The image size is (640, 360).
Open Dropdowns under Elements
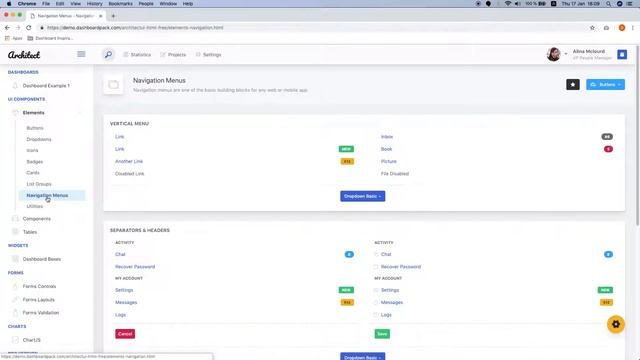(x=39, y=140)
